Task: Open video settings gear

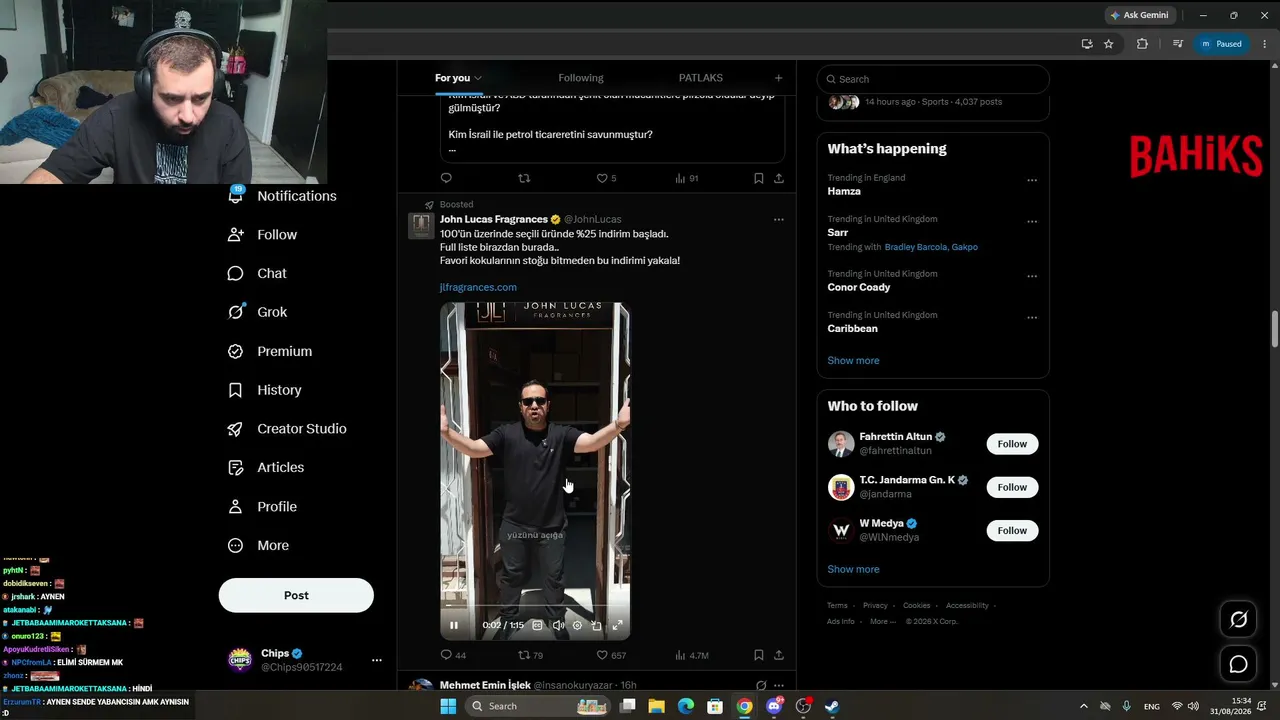Action: pos(577,625)
